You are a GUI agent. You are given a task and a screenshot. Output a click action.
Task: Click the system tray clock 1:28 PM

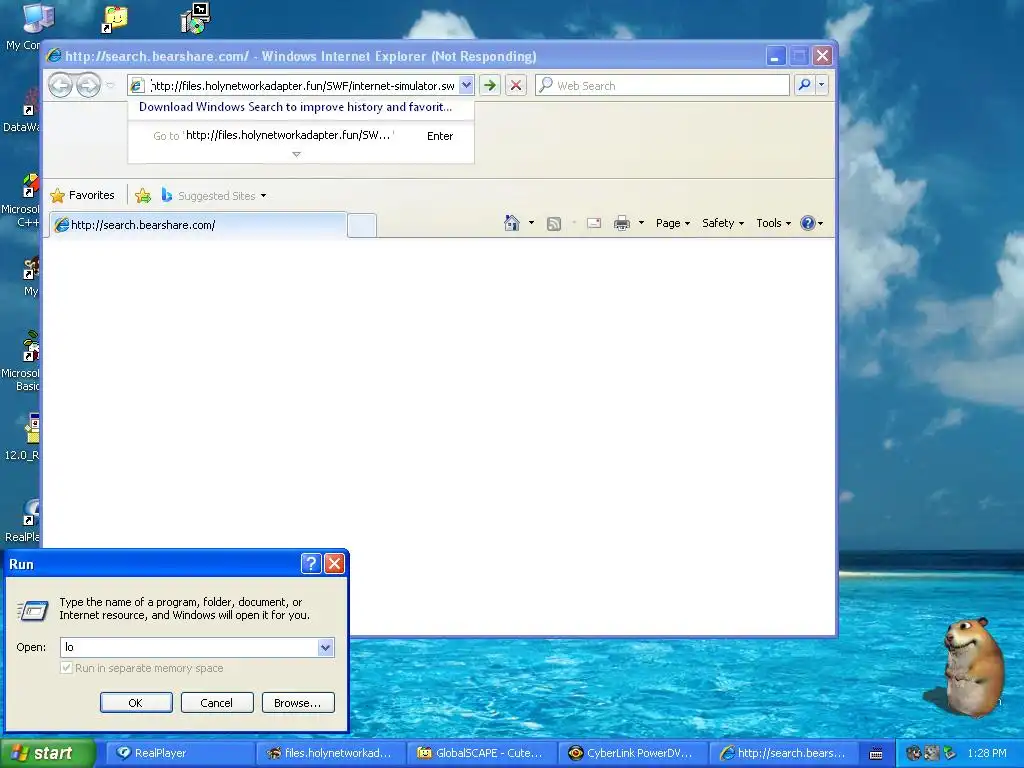click(987, 753)
